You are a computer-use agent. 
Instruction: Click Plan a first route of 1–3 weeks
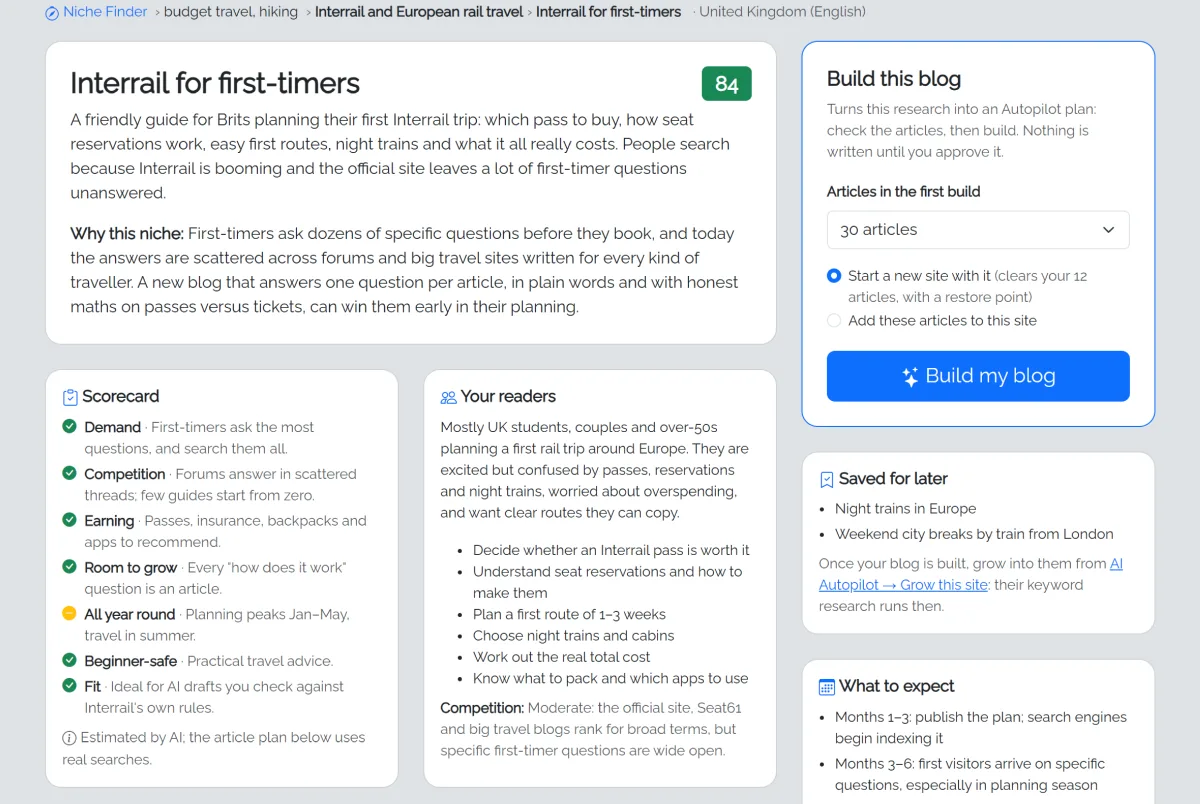[569, 614]
